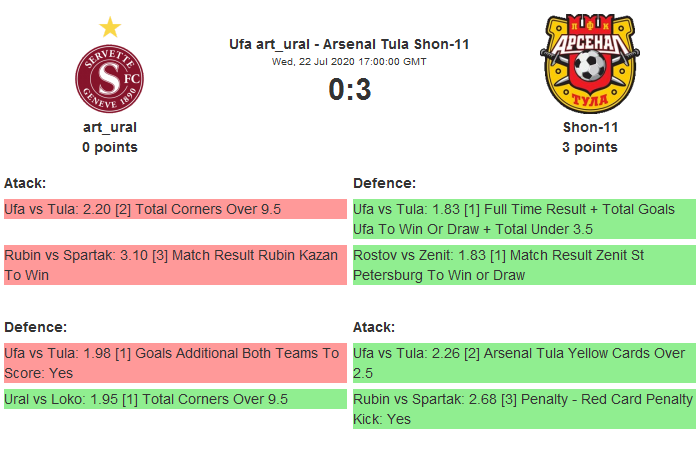The image size is (700, 460).
Task: Click the Servette FC club logo
Action: click(109, 79)
